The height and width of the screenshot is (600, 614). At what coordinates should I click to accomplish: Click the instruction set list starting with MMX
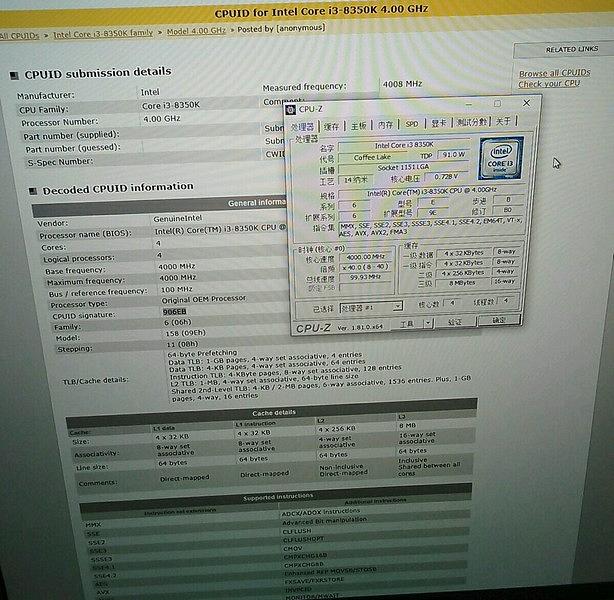click(430, 227)
